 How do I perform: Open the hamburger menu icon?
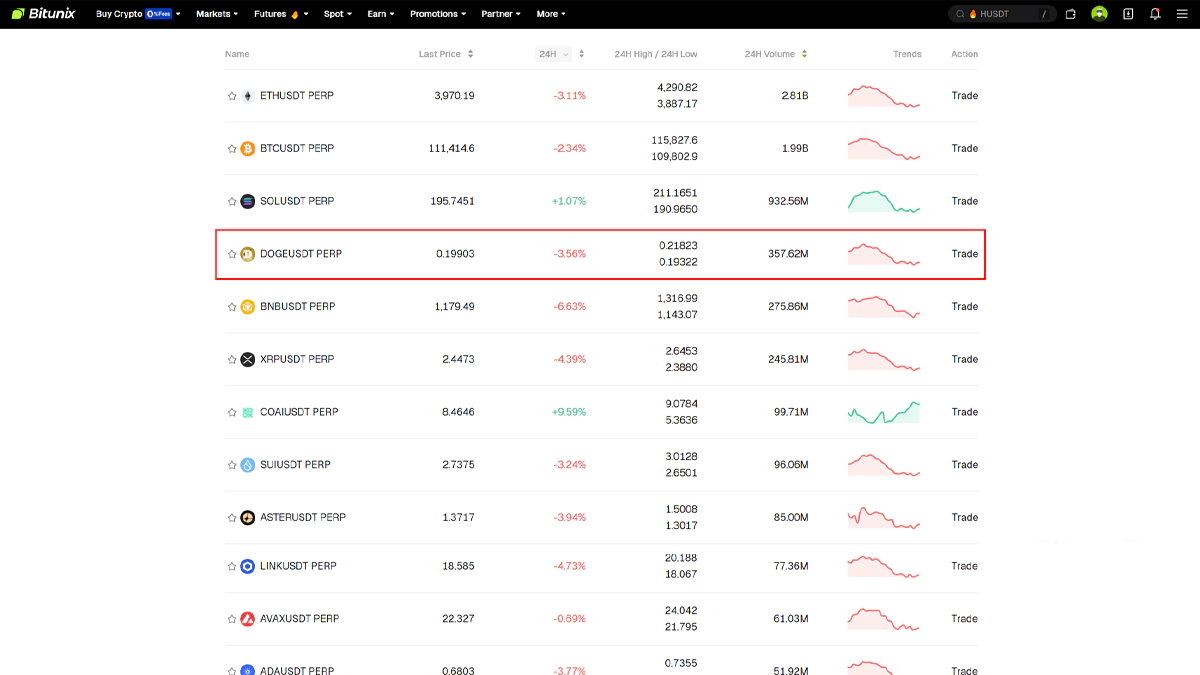[1182, 14]
